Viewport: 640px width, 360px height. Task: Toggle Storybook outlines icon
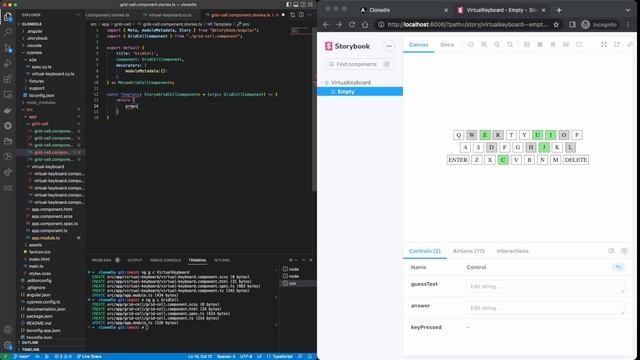[x=579, y=44]
